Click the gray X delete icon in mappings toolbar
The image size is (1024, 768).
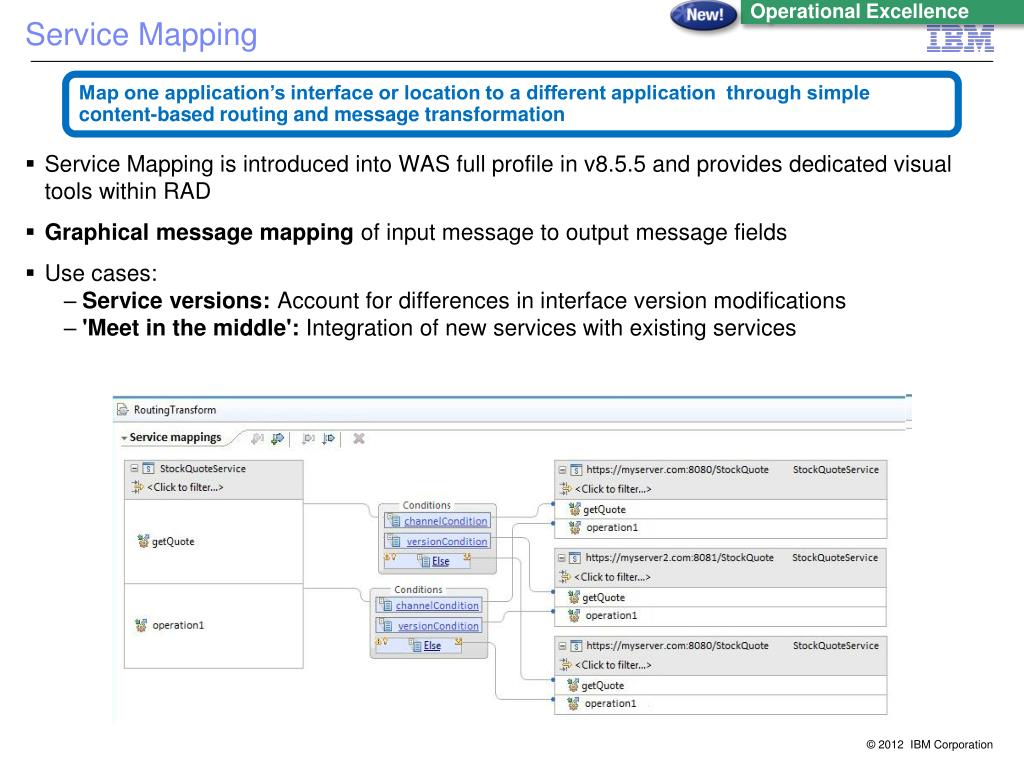[359, 438]
